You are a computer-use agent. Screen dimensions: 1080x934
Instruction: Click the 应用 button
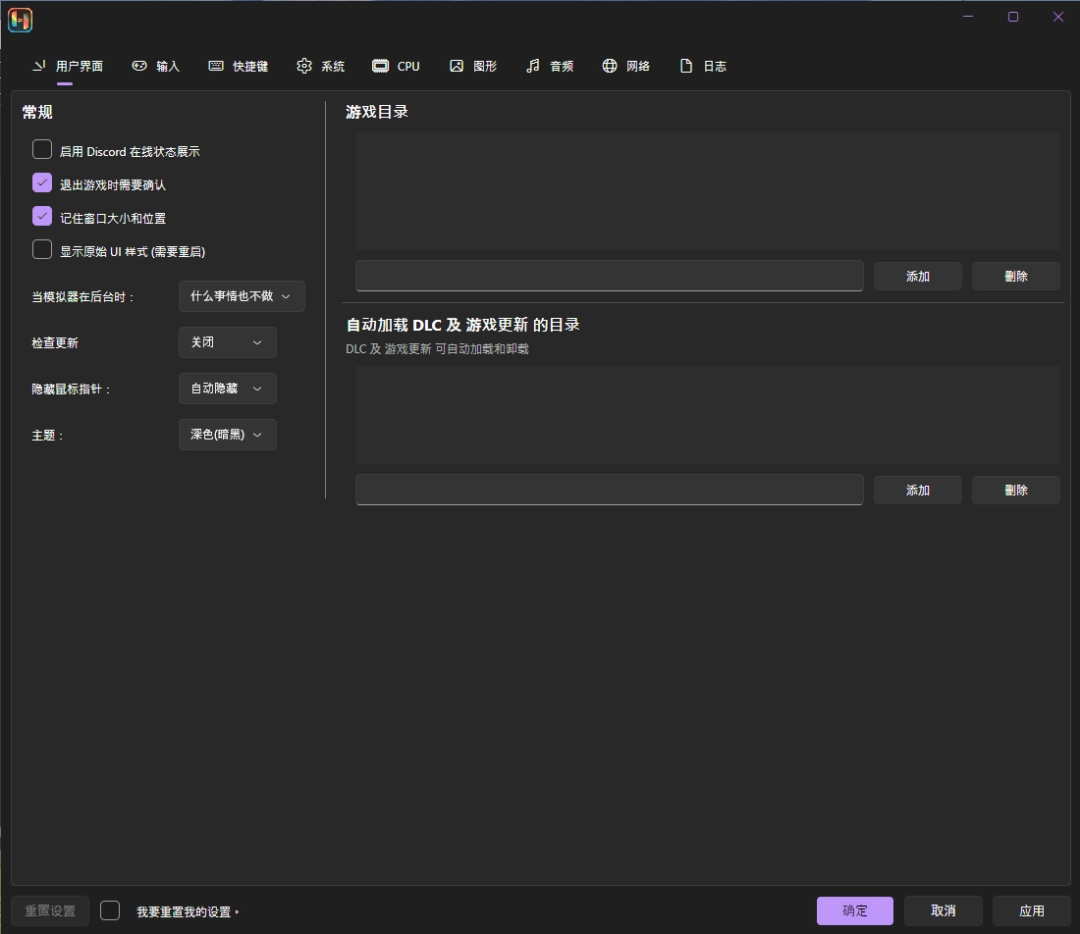click(1031, 911)
